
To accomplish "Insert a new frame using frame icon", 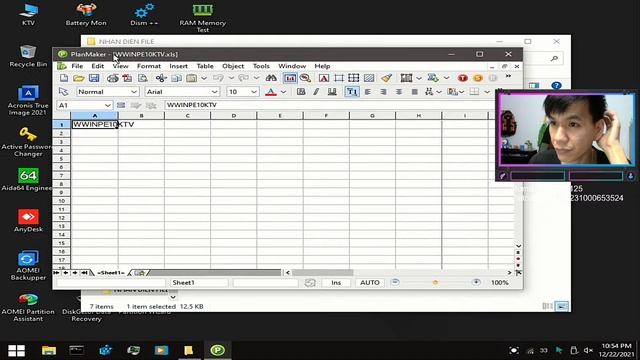I will (x=339, y=78).
